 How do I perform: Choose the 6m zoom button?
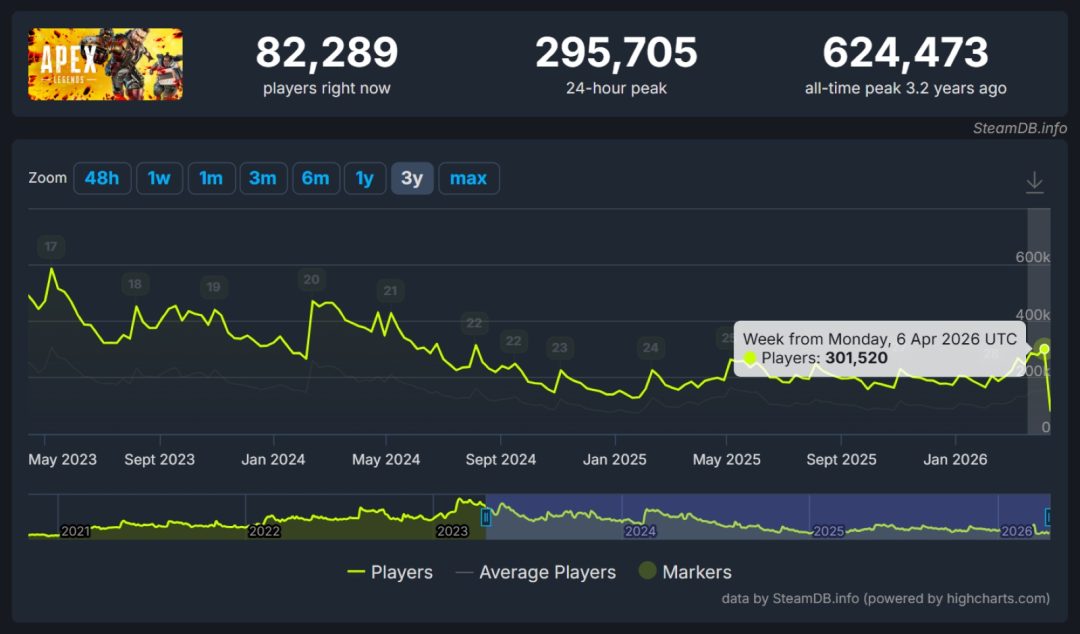tap(315, 178)
